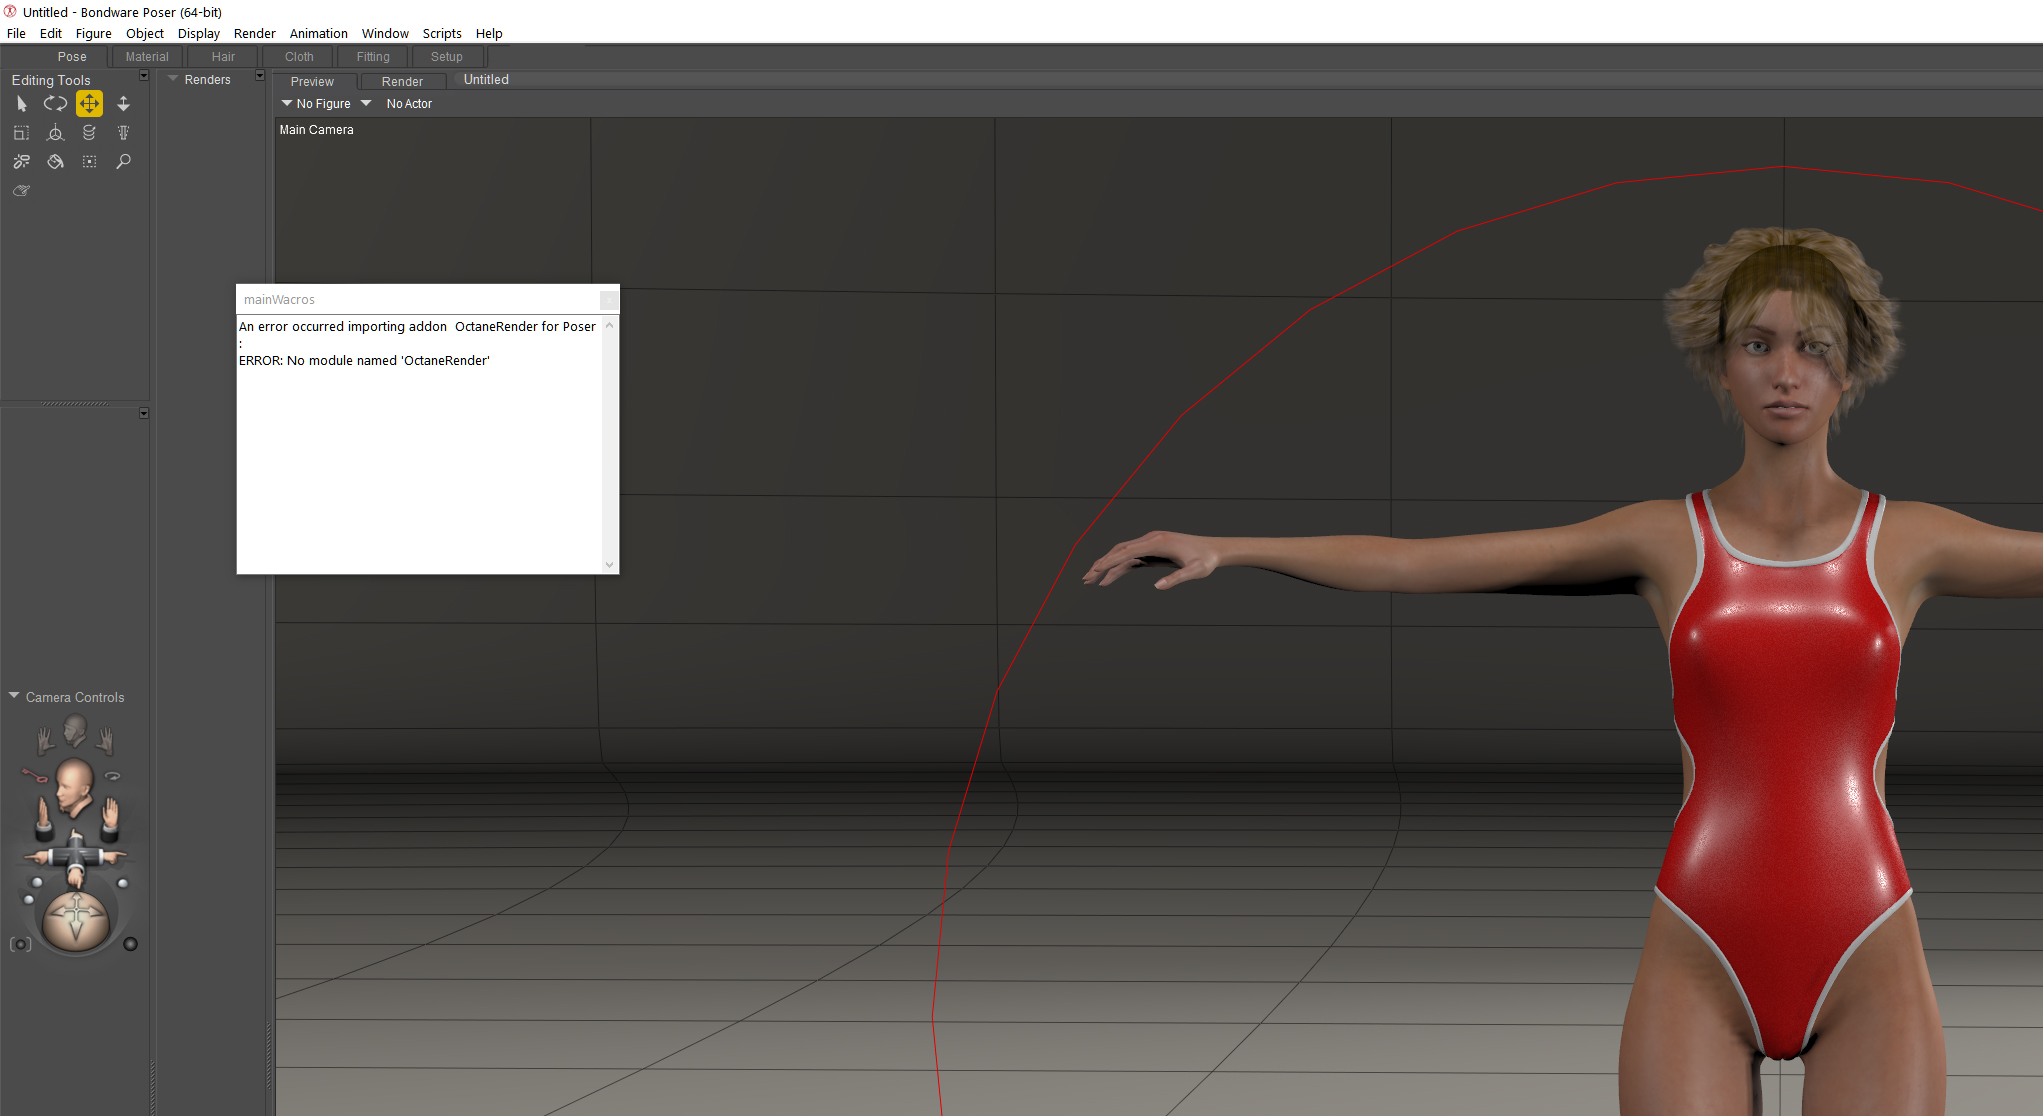Click the Frame Selected camera button
Screen dimensions: 2043x1116
point(20,944)
